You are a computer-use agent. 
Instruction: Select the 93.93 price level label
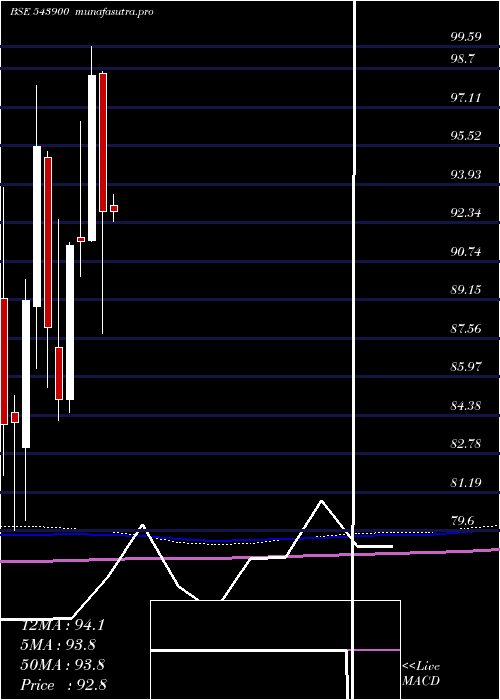click(466, 175)
